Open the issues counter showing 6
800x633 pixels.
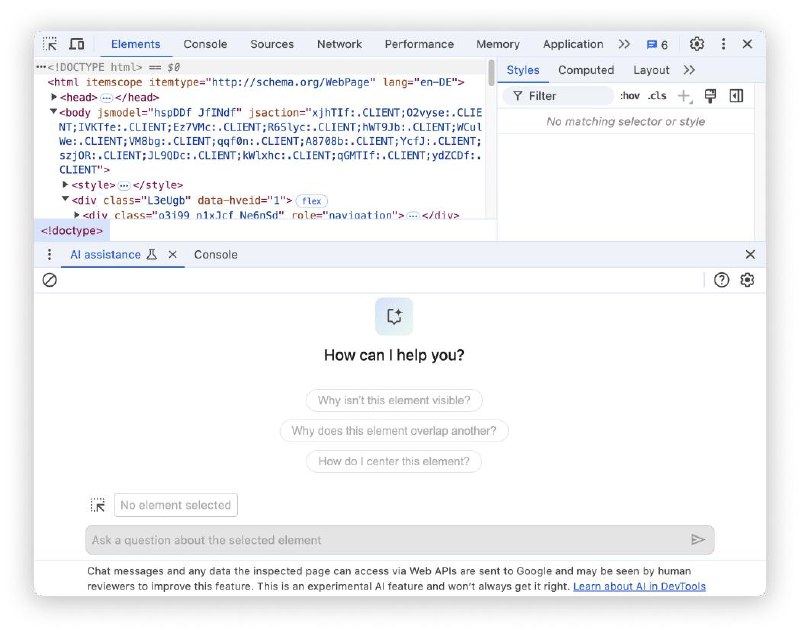(657, 44)
